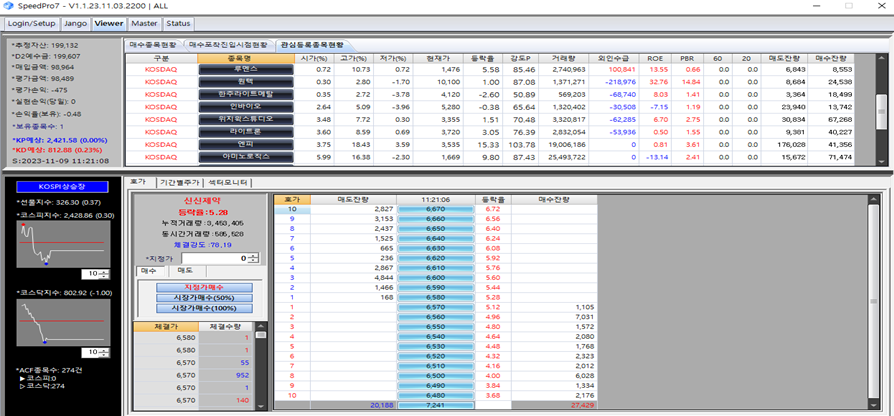
Task: Switch to the Jango tab
Action: pyautogui.click(x=75, y=23)
